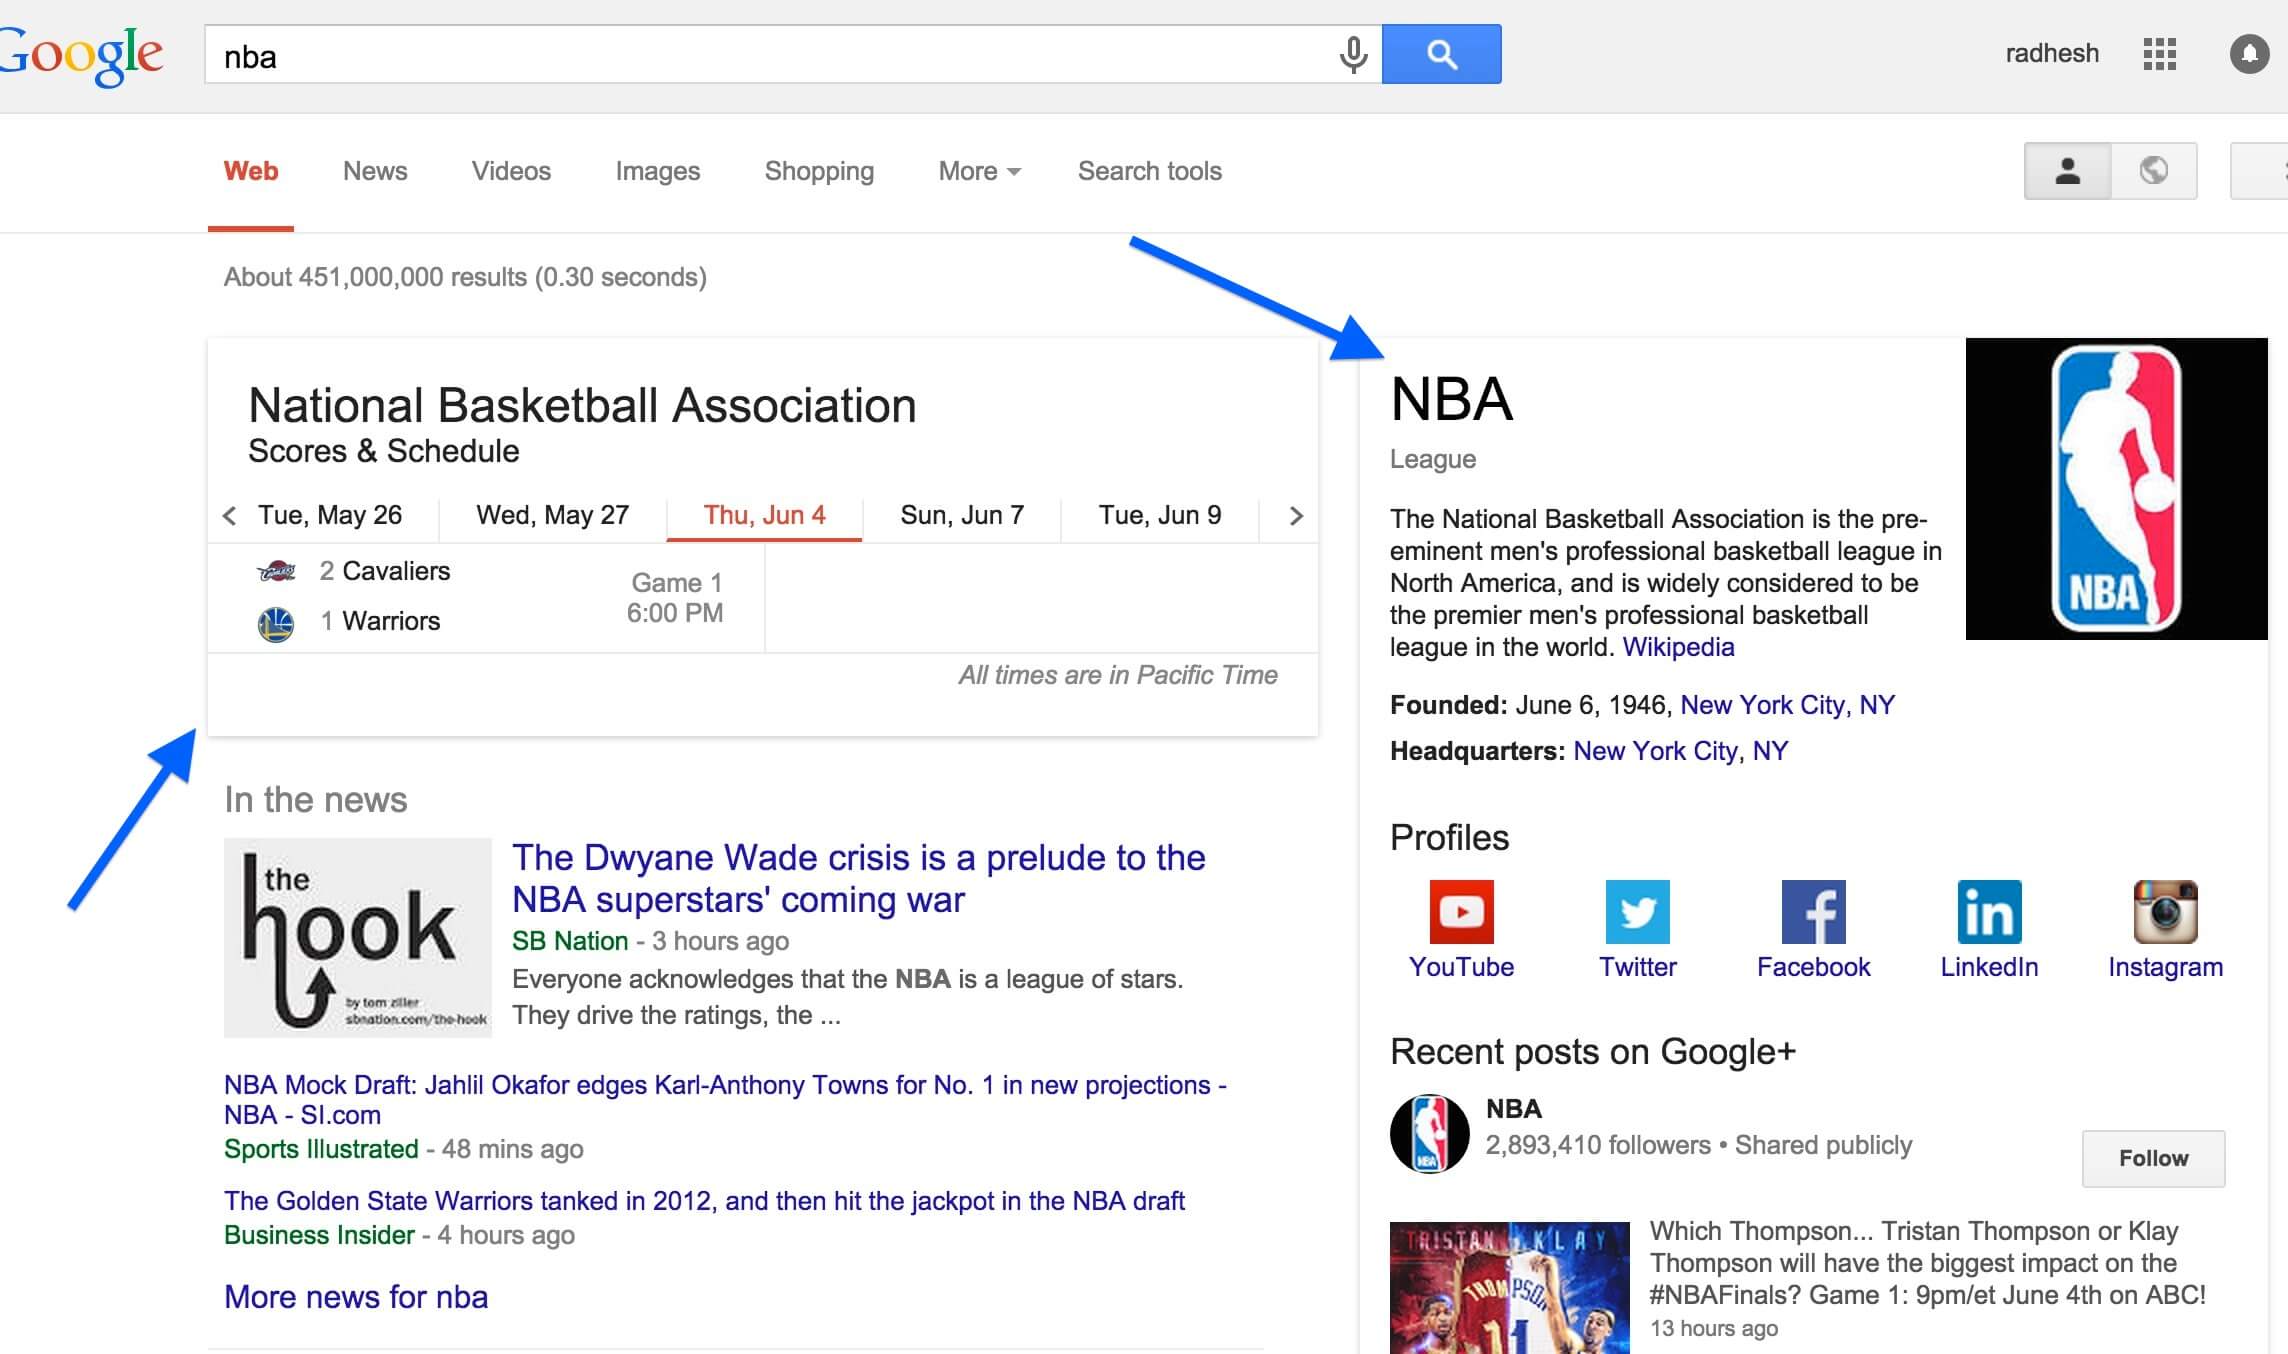Open Search tools options
Viewport: 2288px width, 1354px height.
[x=1149, y=171]
